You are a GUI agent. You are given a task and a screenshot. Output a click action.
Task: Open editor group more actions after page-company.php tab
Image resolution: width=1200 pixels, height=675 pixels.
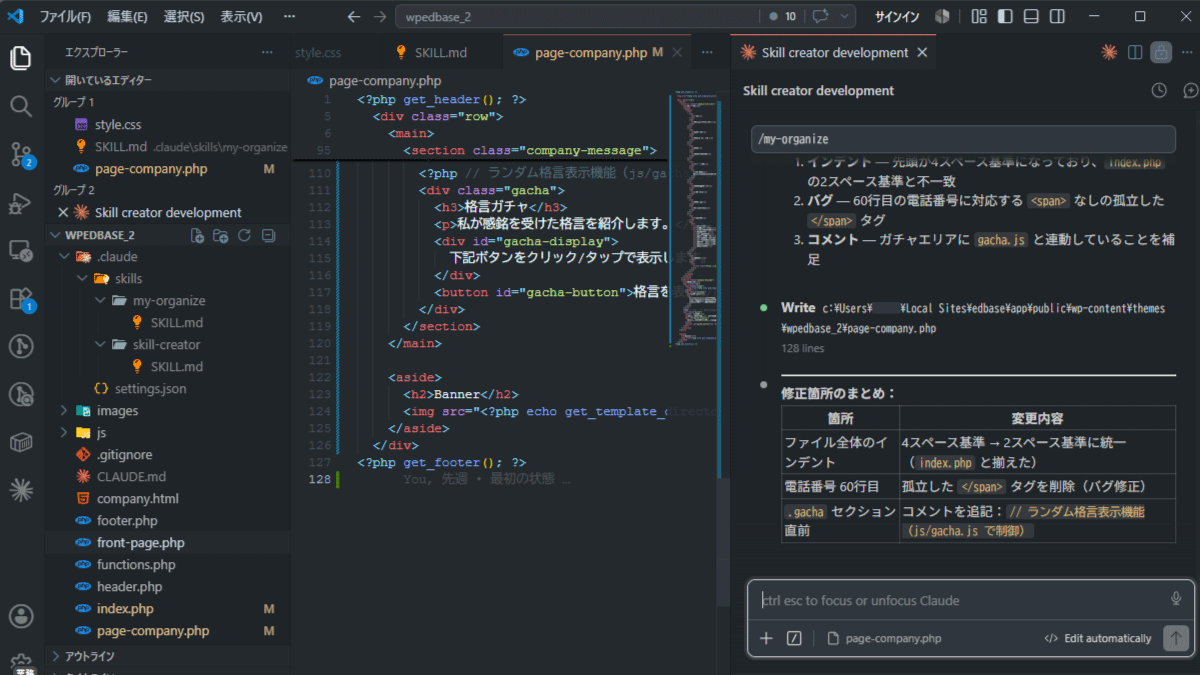(x=708, y=53)
